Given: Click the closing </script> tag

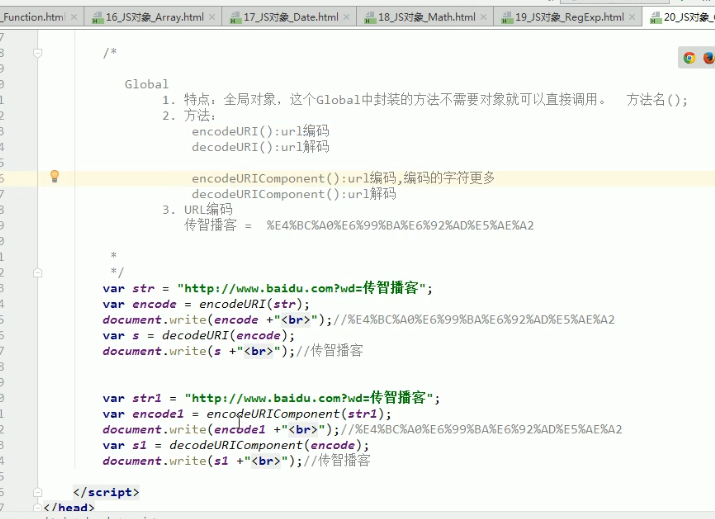Looking at the screenshot, I should point(106,493).
